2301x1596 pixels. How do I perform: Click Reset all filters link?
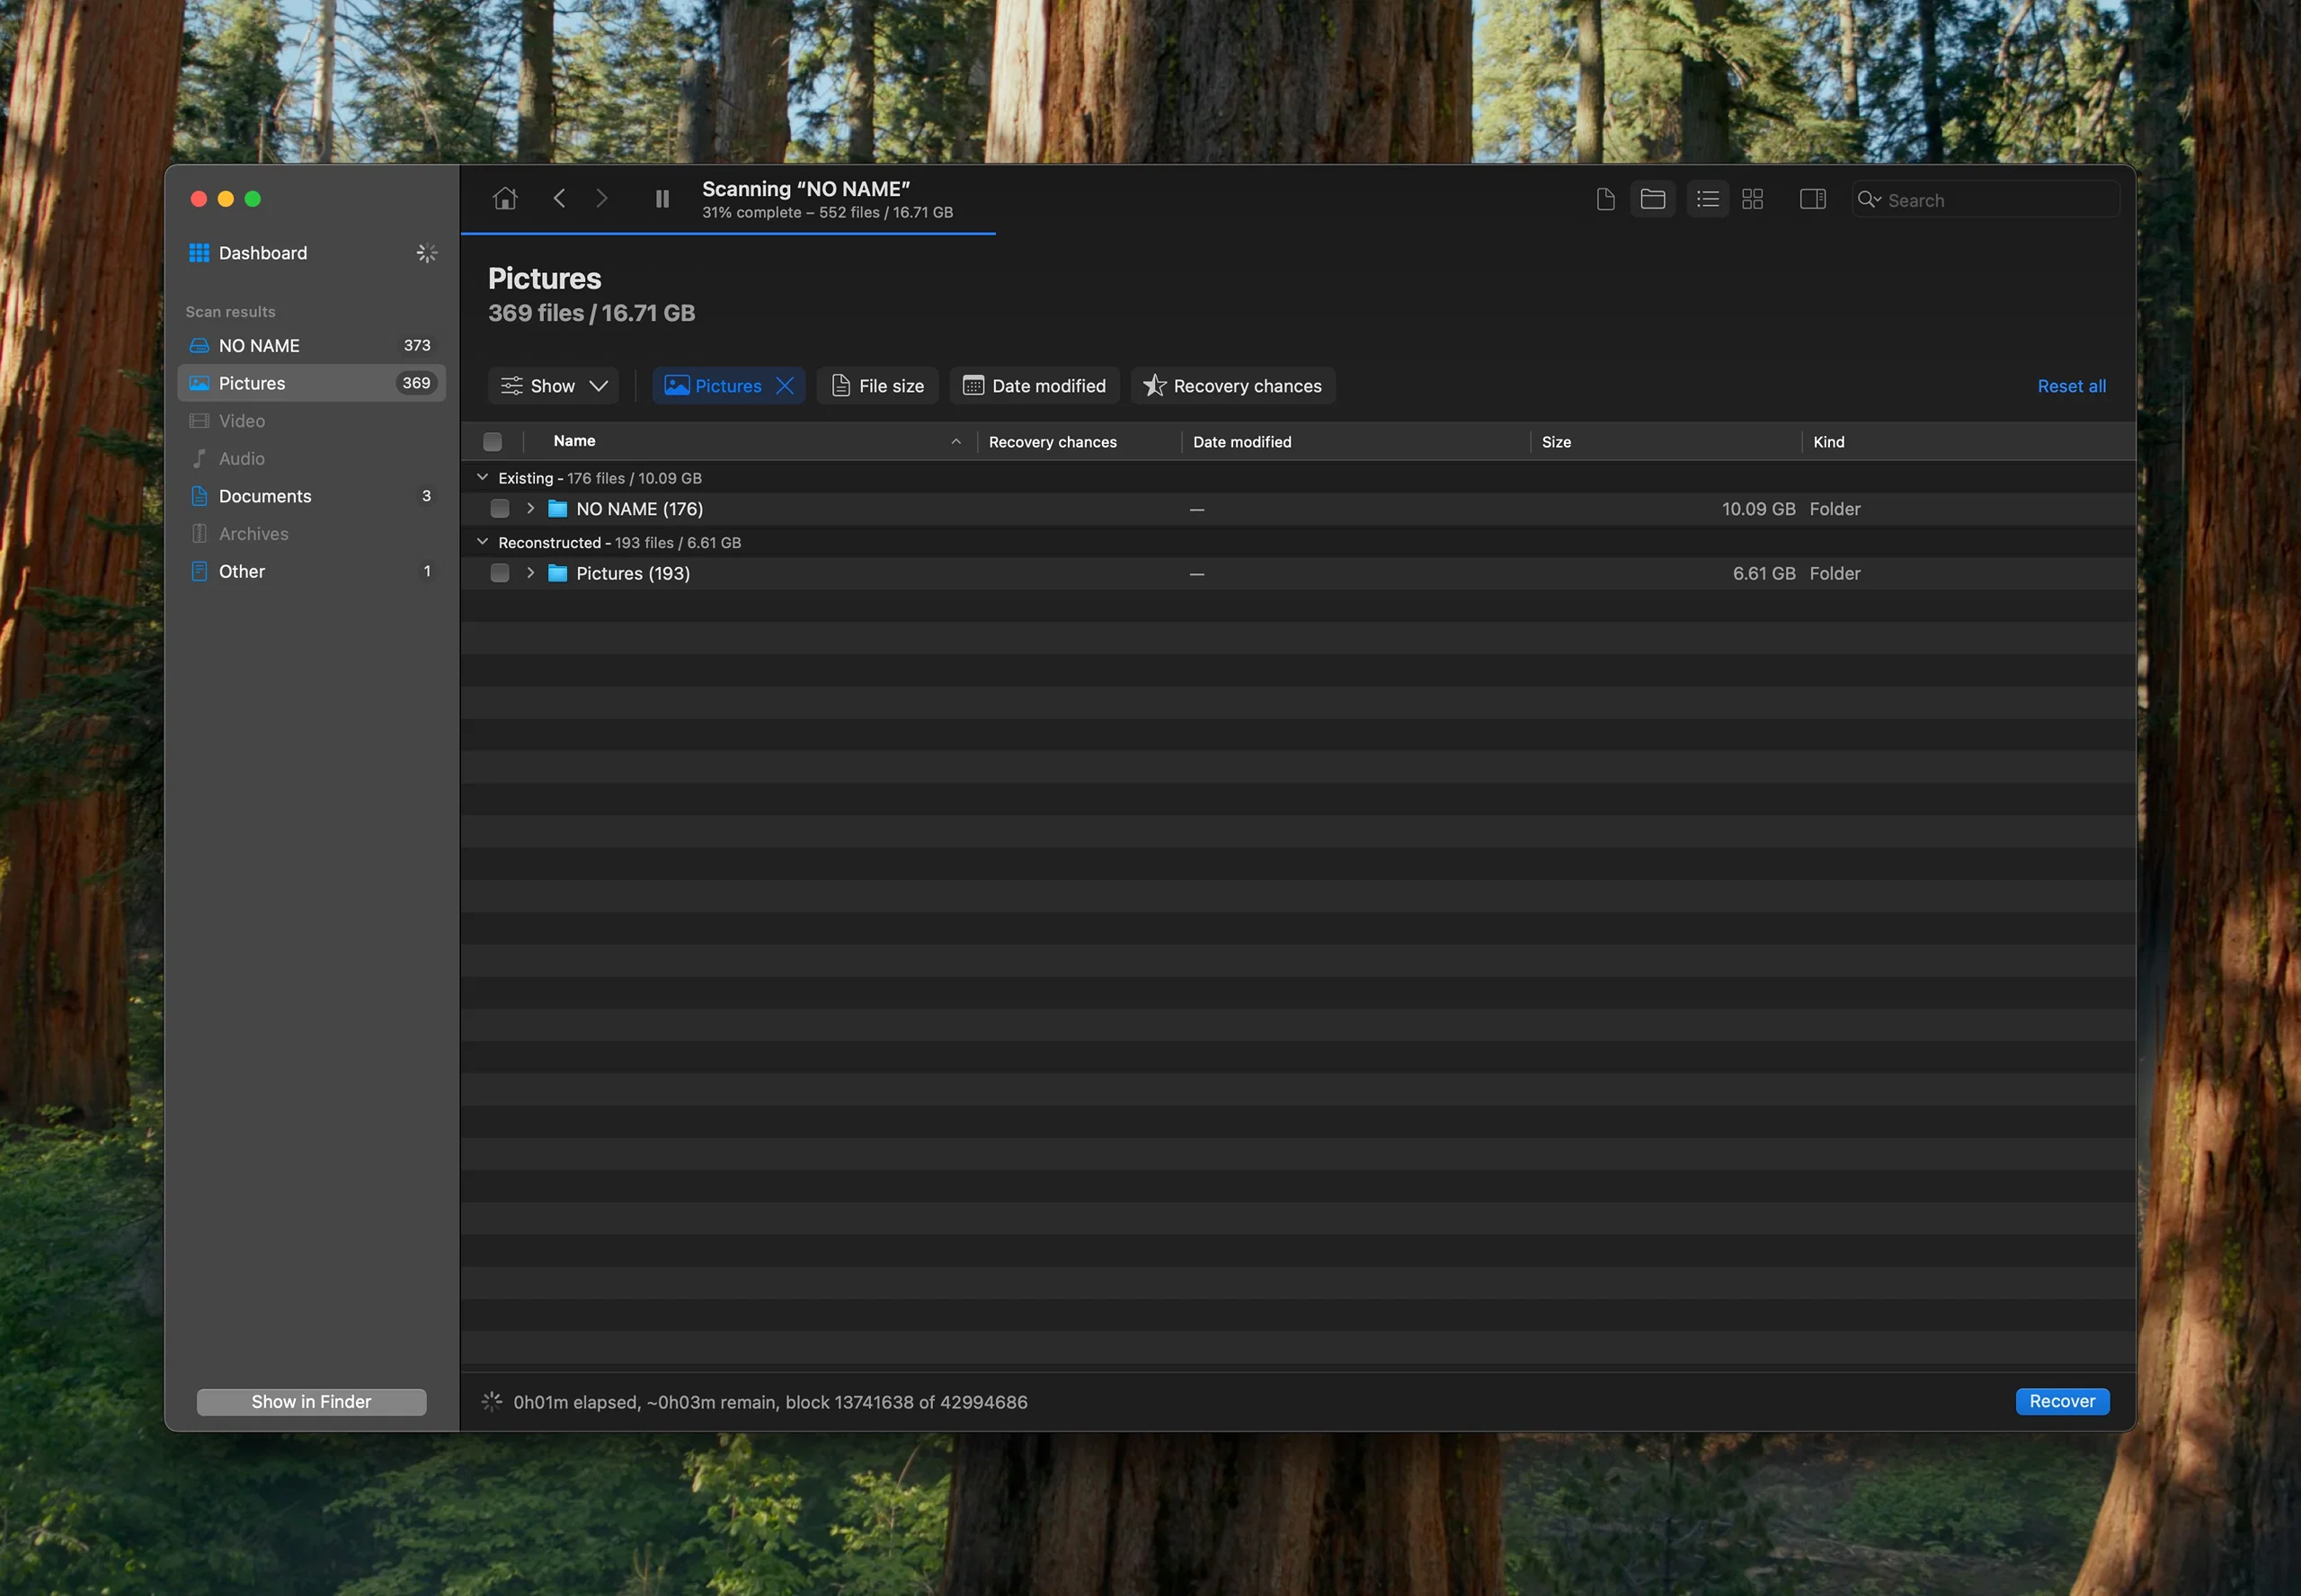[x=2070, y=385]
